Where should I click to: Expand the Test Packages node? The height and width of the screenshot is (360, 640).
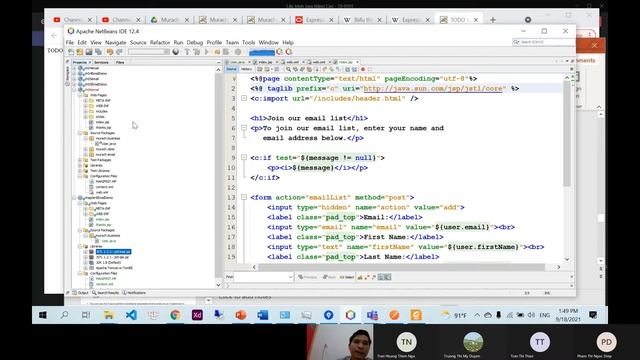(80, 160)
